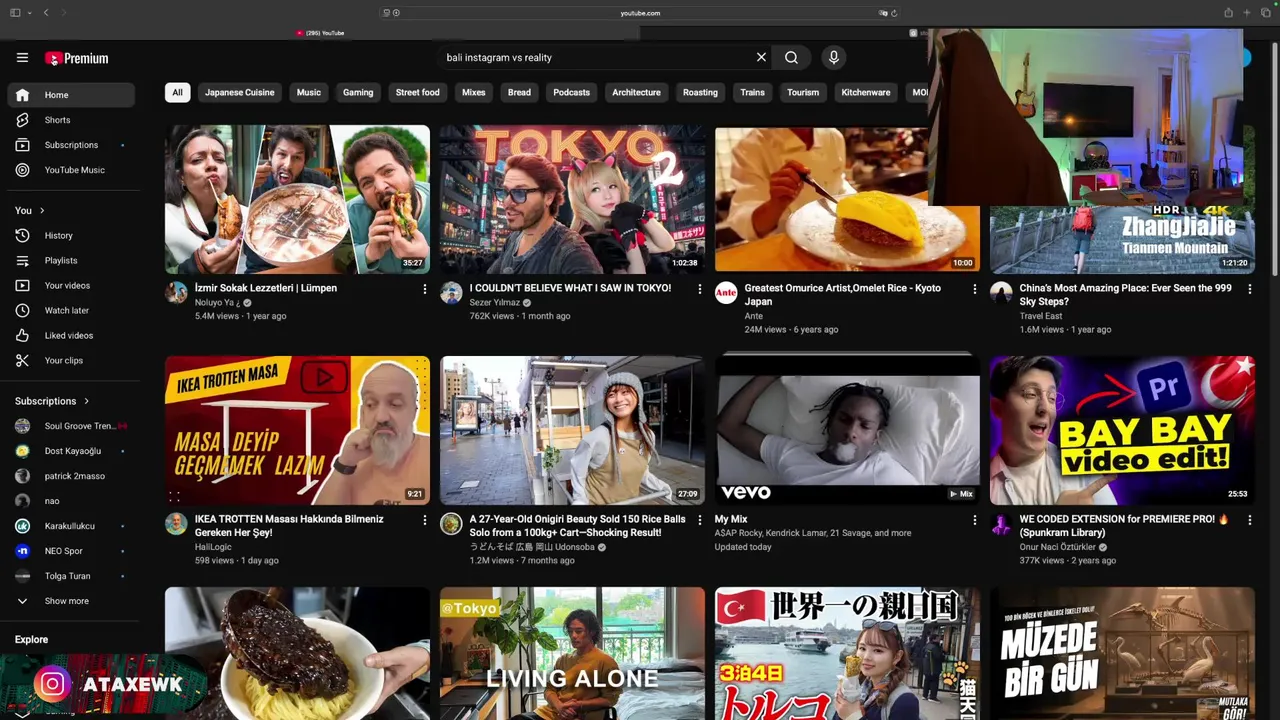Open Travel East channel avatar
This screenshot has height=720, width=1280.
tap(1001, 292)
